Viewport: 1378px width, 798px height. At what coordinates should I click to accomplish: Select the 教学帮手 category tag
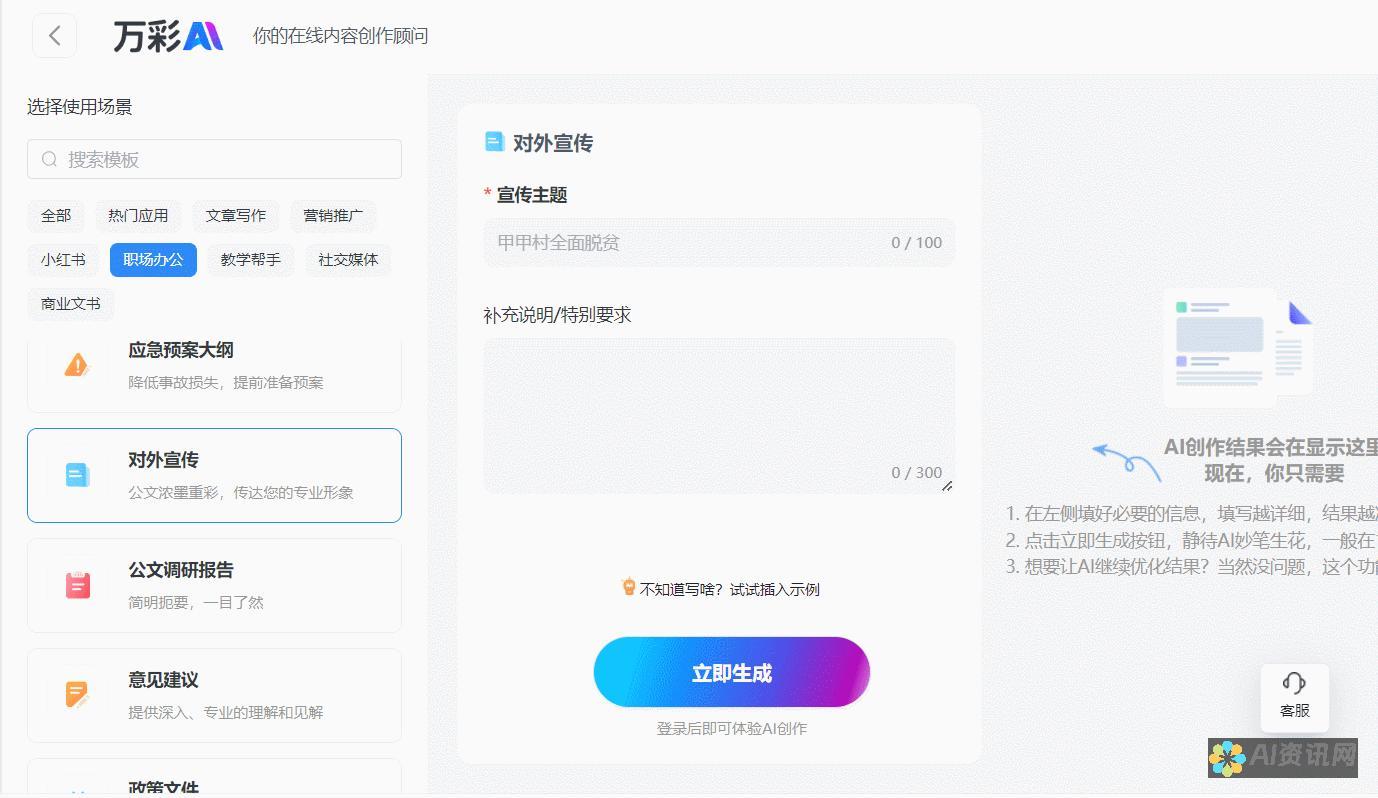(251, 259)
